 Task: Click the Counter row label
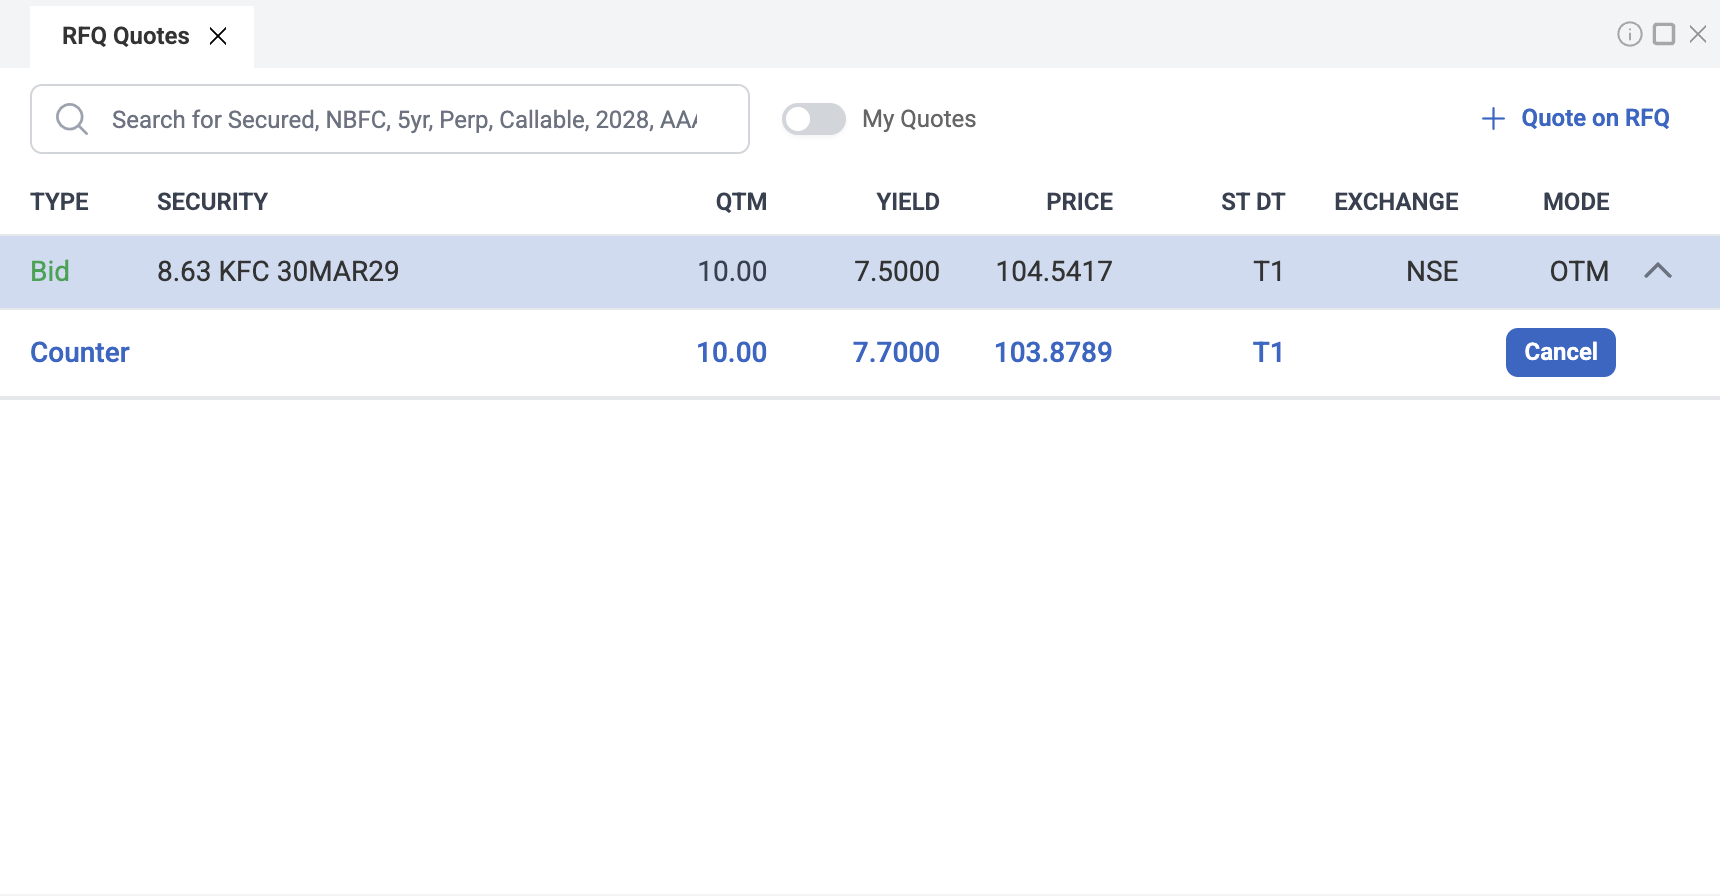80,352
